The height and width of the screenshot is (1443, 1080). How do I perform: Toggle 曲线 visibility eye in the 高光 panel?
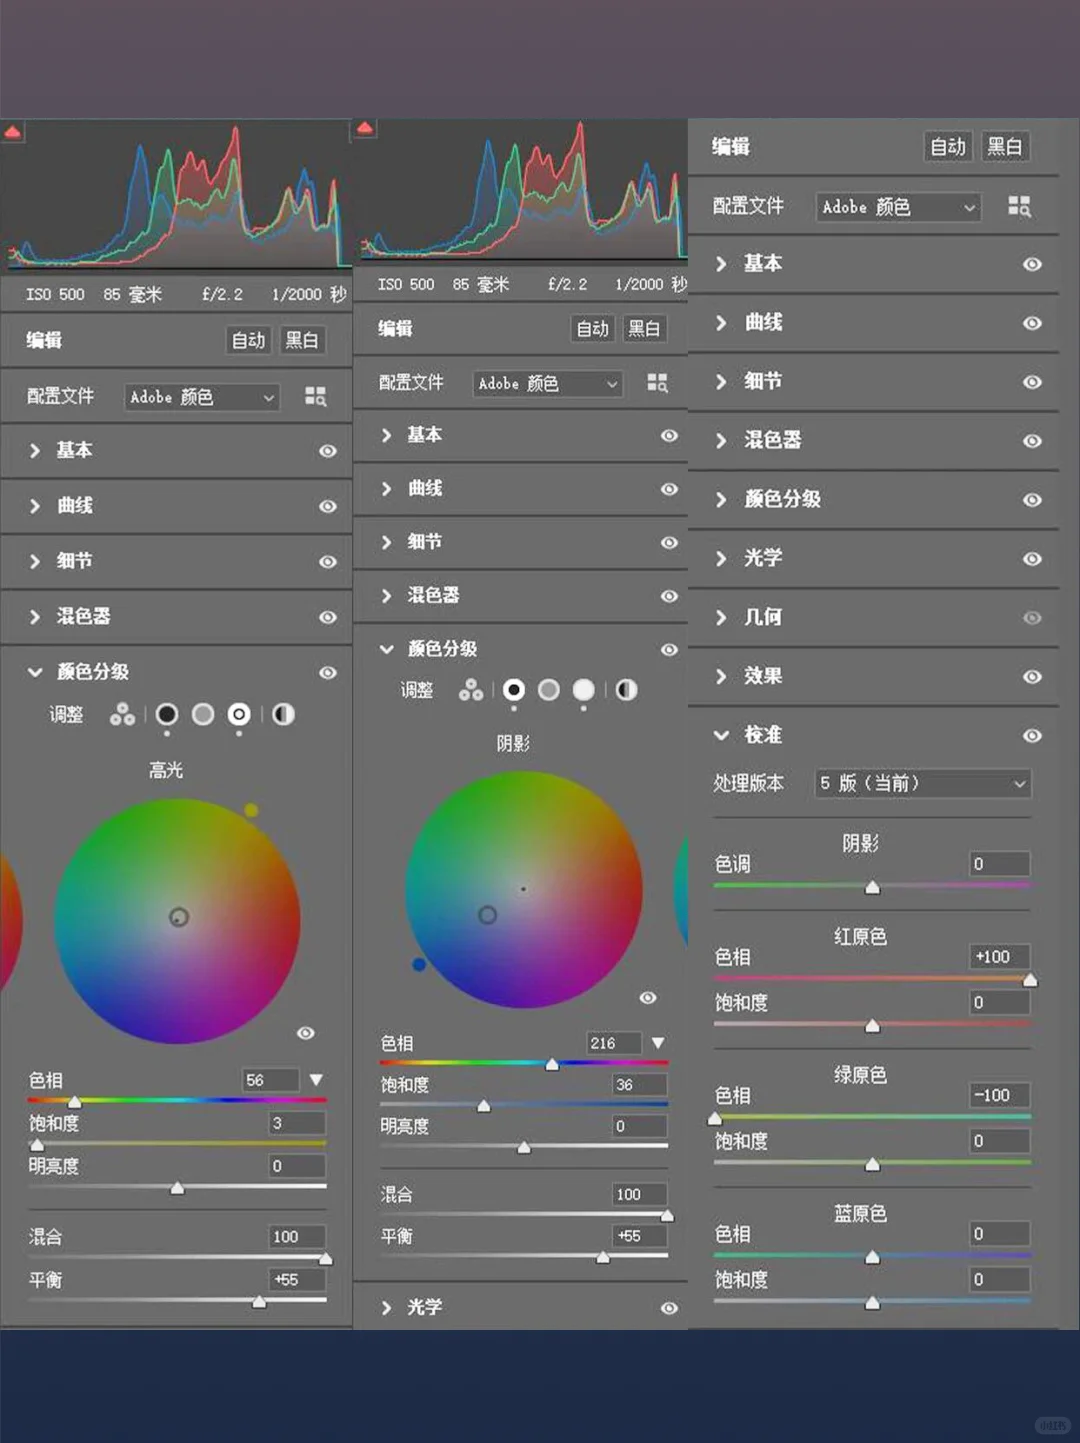pos(327,506)
